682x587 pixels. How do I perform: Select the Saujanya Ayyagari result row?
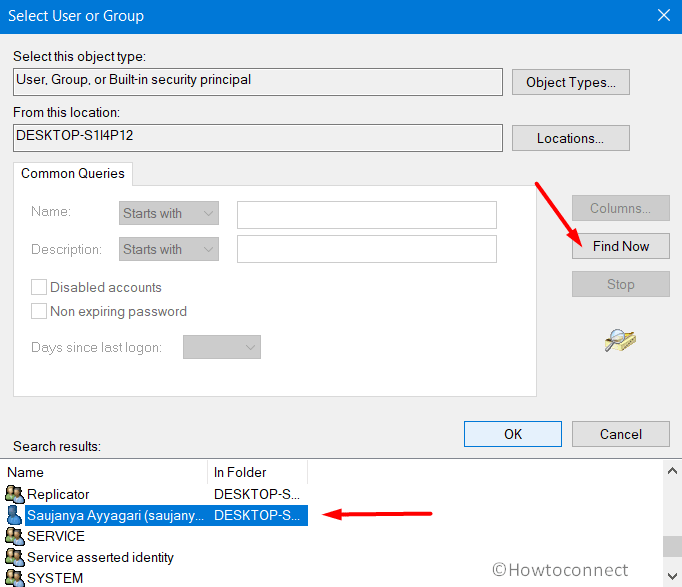tap(157, 515)
